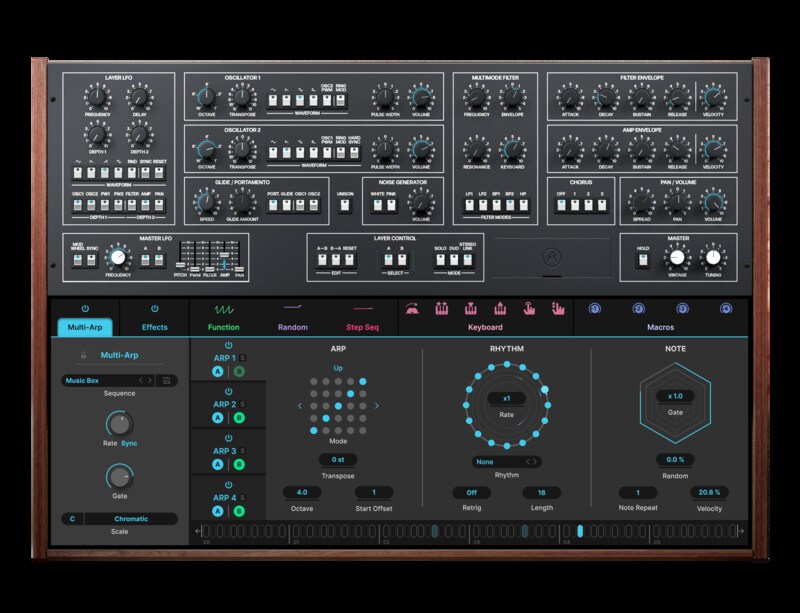
Task: Select the Macro 1 knob icon
Action: point(594,309)
